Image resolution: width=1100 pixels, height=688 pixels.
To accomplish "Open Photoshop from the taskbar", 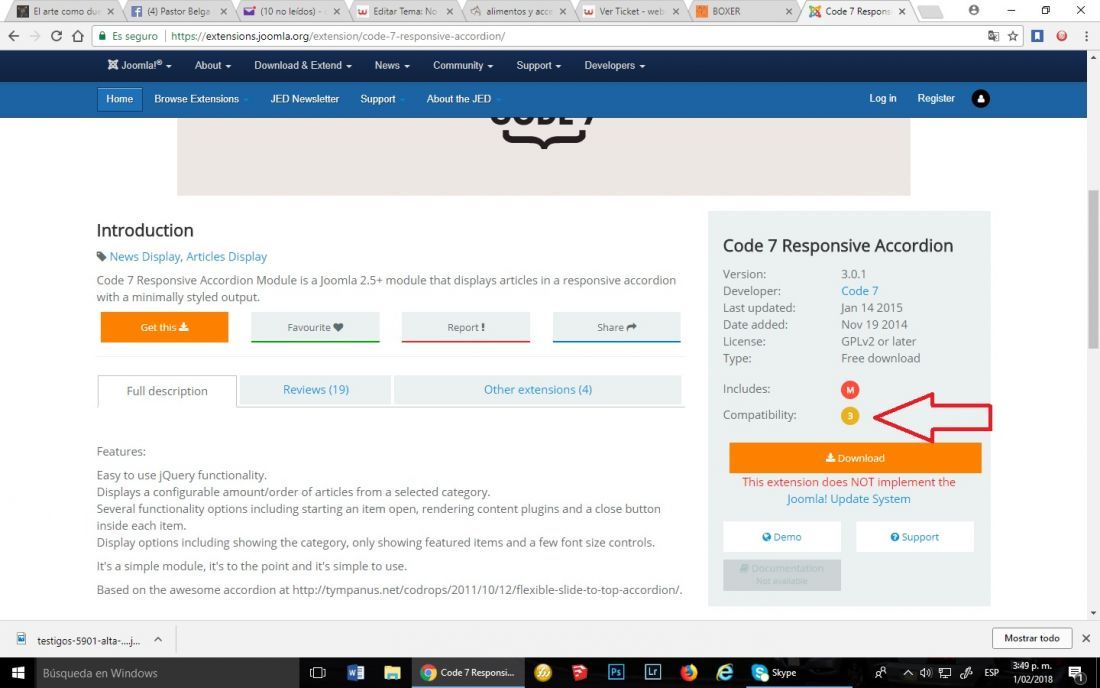I will [x=616, y=673].
